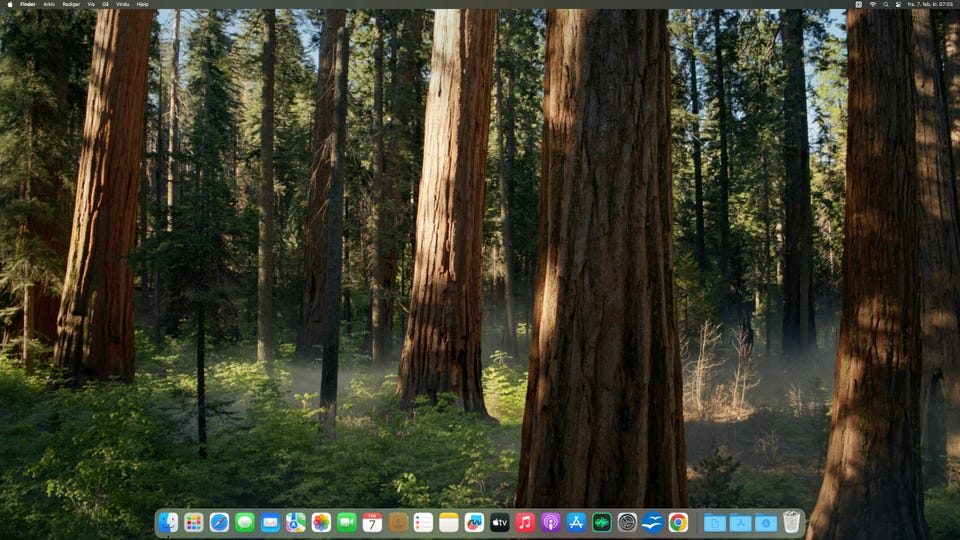Viewport: 960px width, 540px height.
Task: Open System Settings gear icon
Action: (627, 522)
